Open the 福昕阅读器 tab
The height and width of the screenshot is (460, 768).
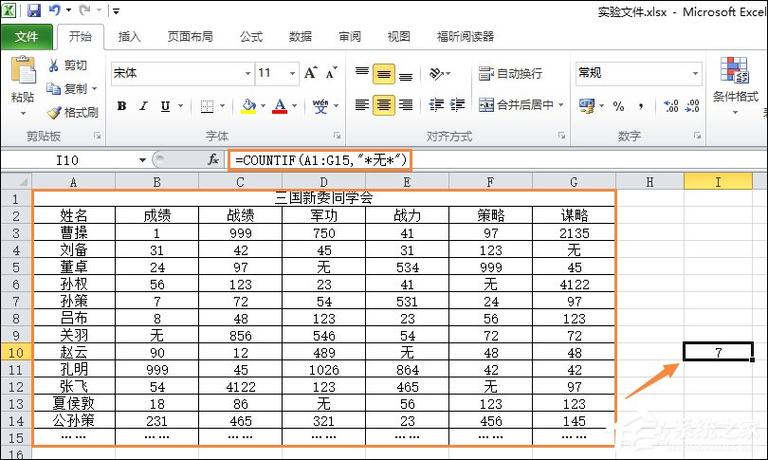click(x=465, y=37)
